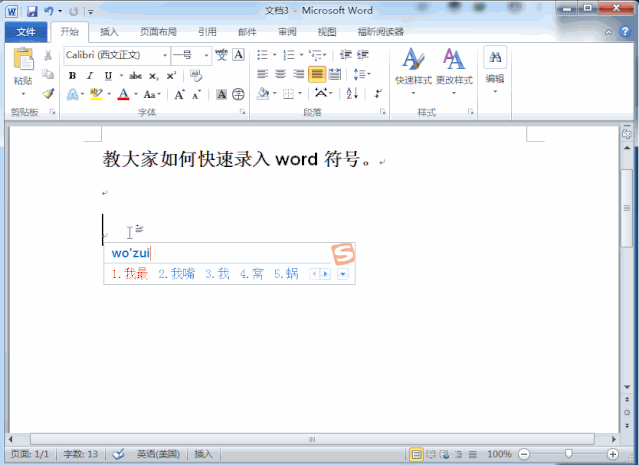
Task: Click Change Styles button
Action: point(454,72)
